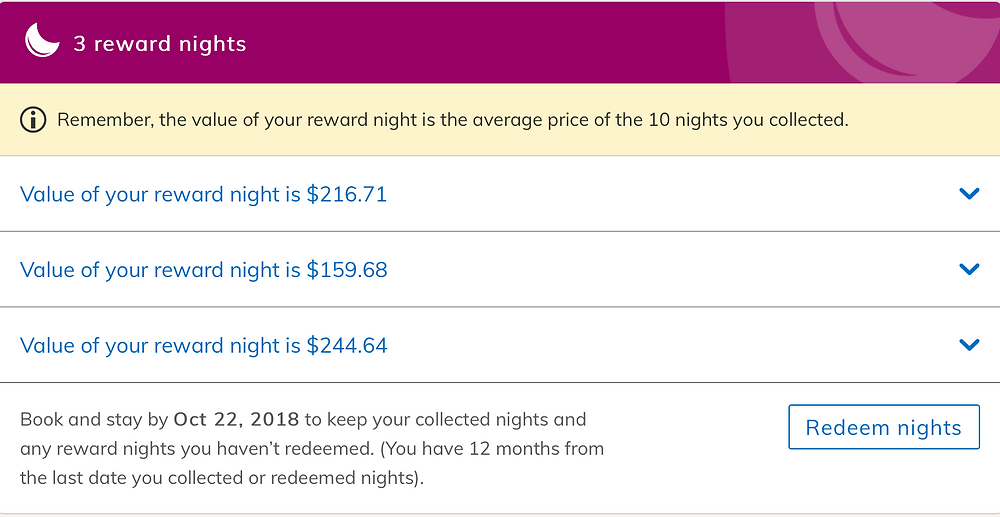1000x517 pixels.
Task: Open the reward night valued at $159.68
Action: 500,269
